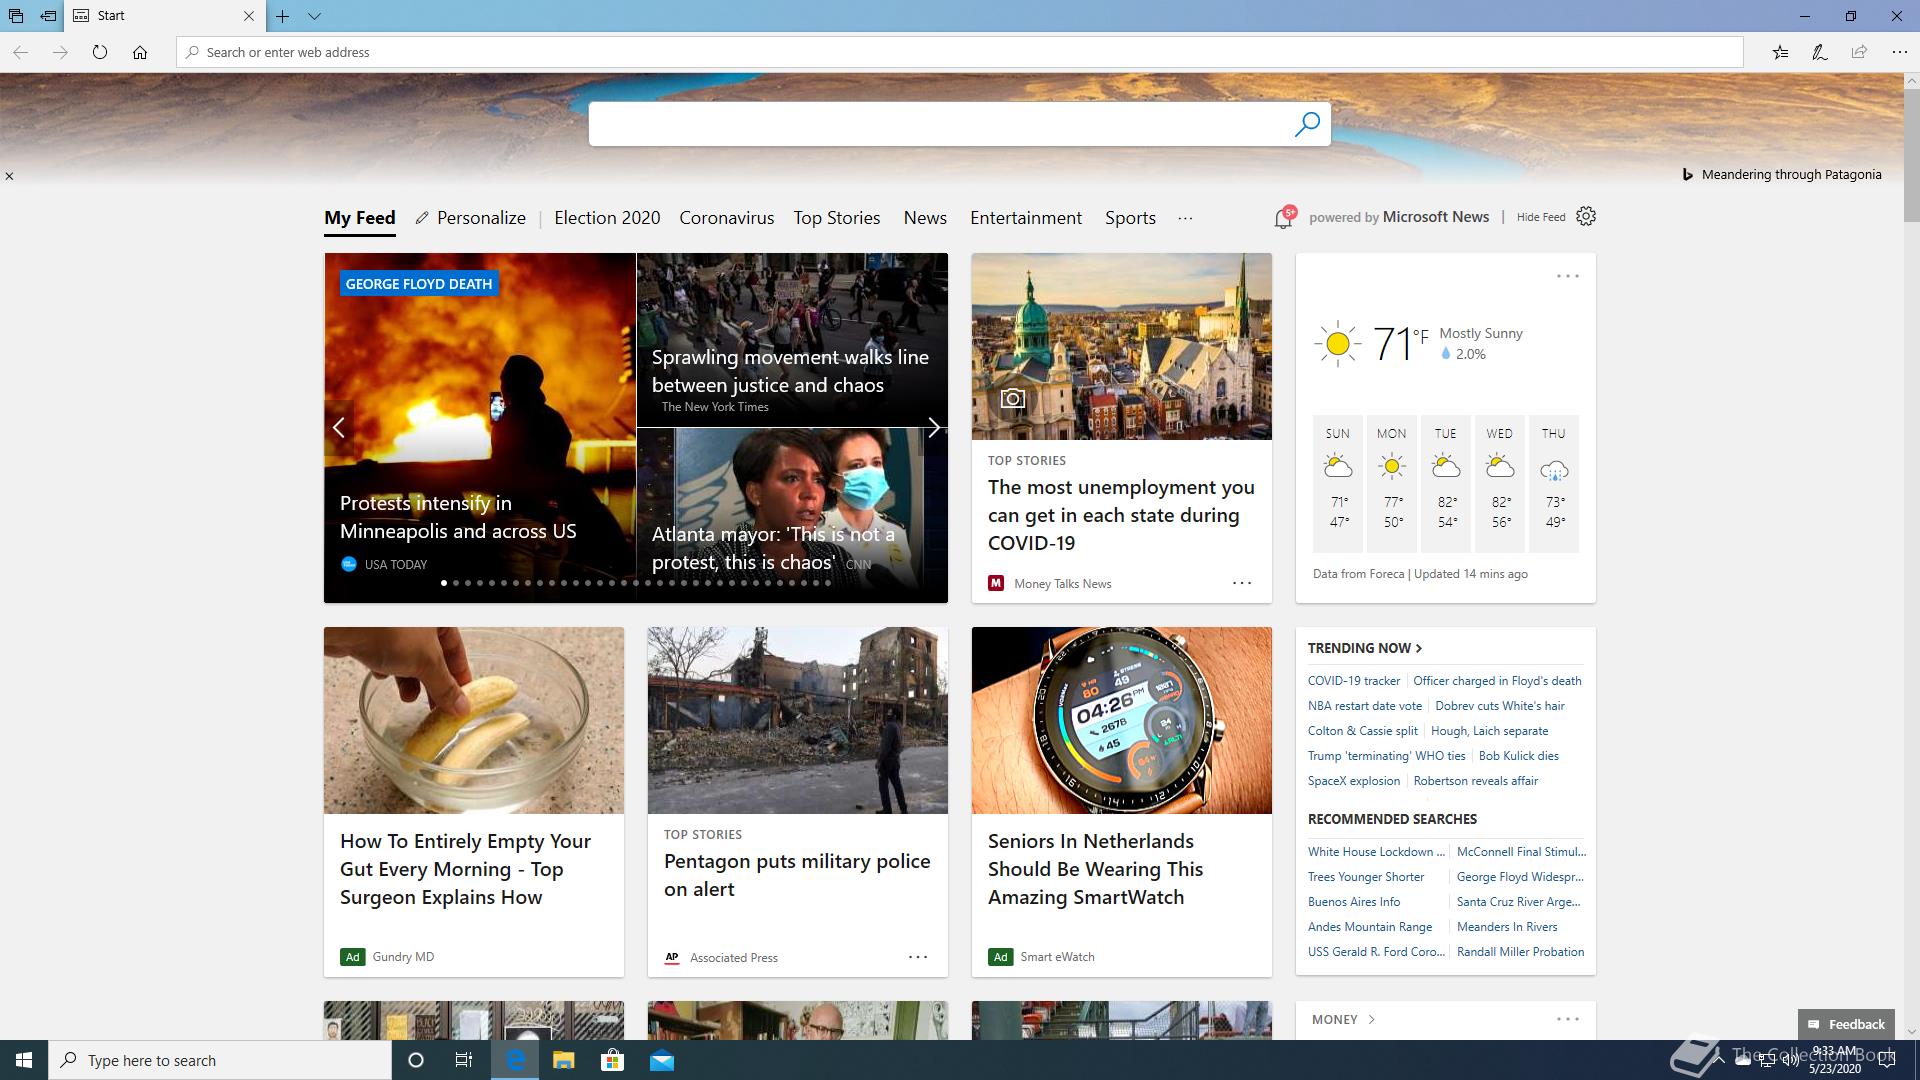Open the Entertainment tab

point(1026,218)
